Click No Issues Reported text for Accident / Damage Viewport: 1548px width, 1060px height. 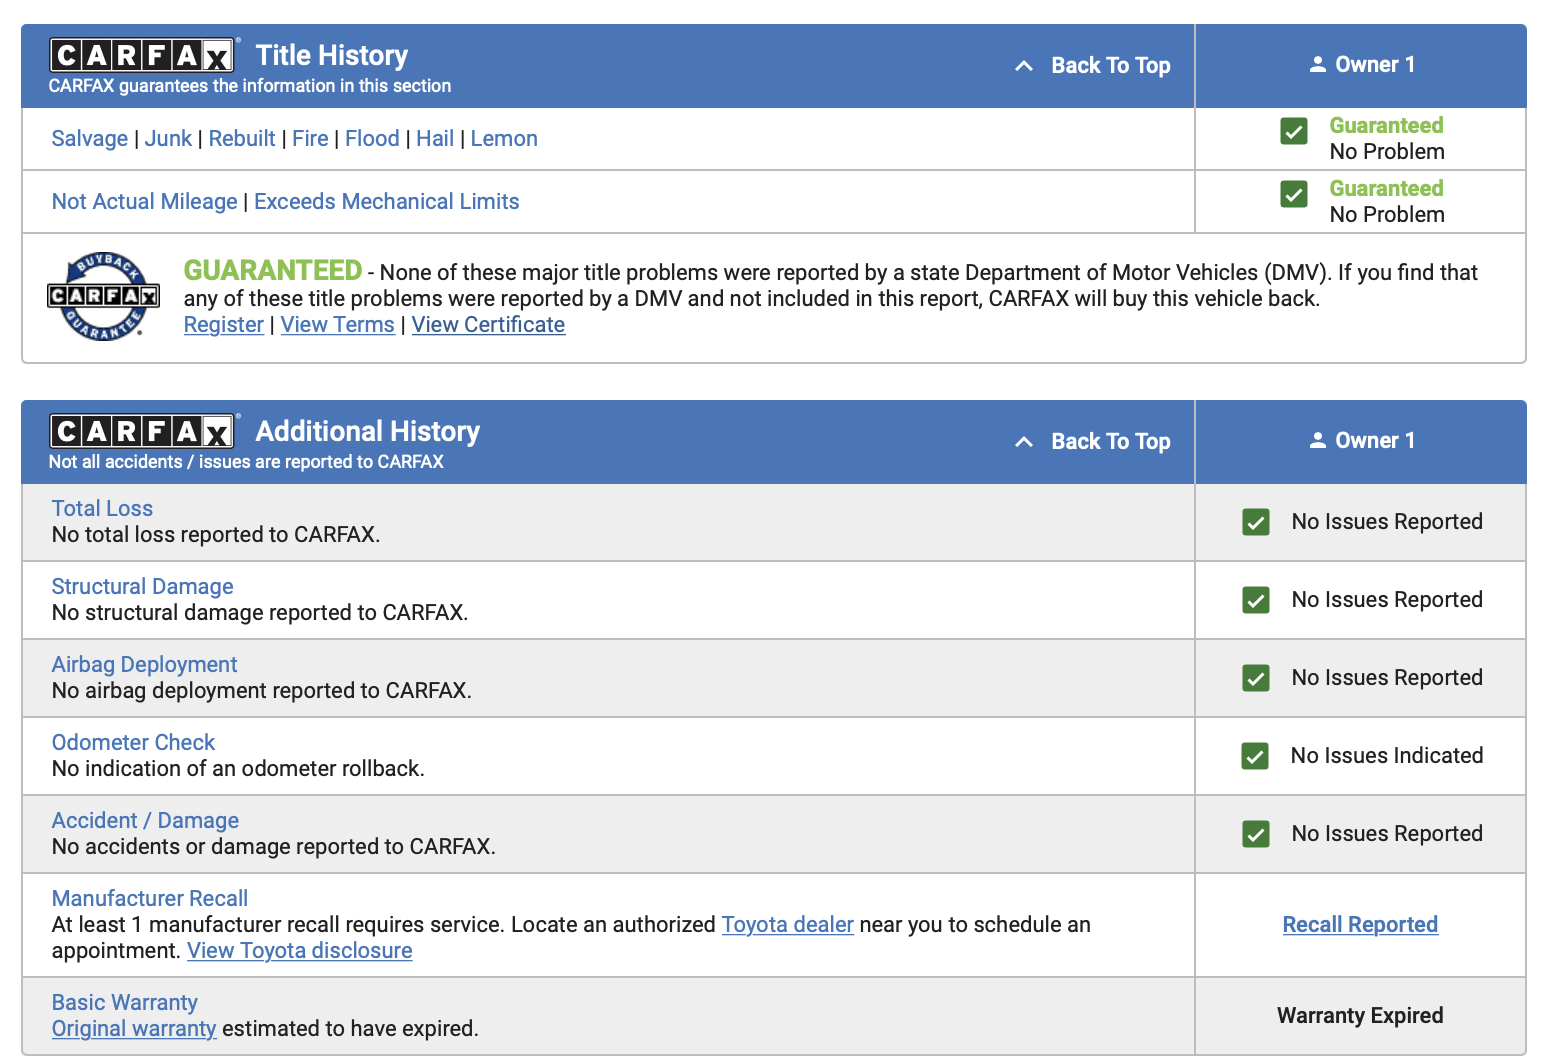coord(1387,834)
